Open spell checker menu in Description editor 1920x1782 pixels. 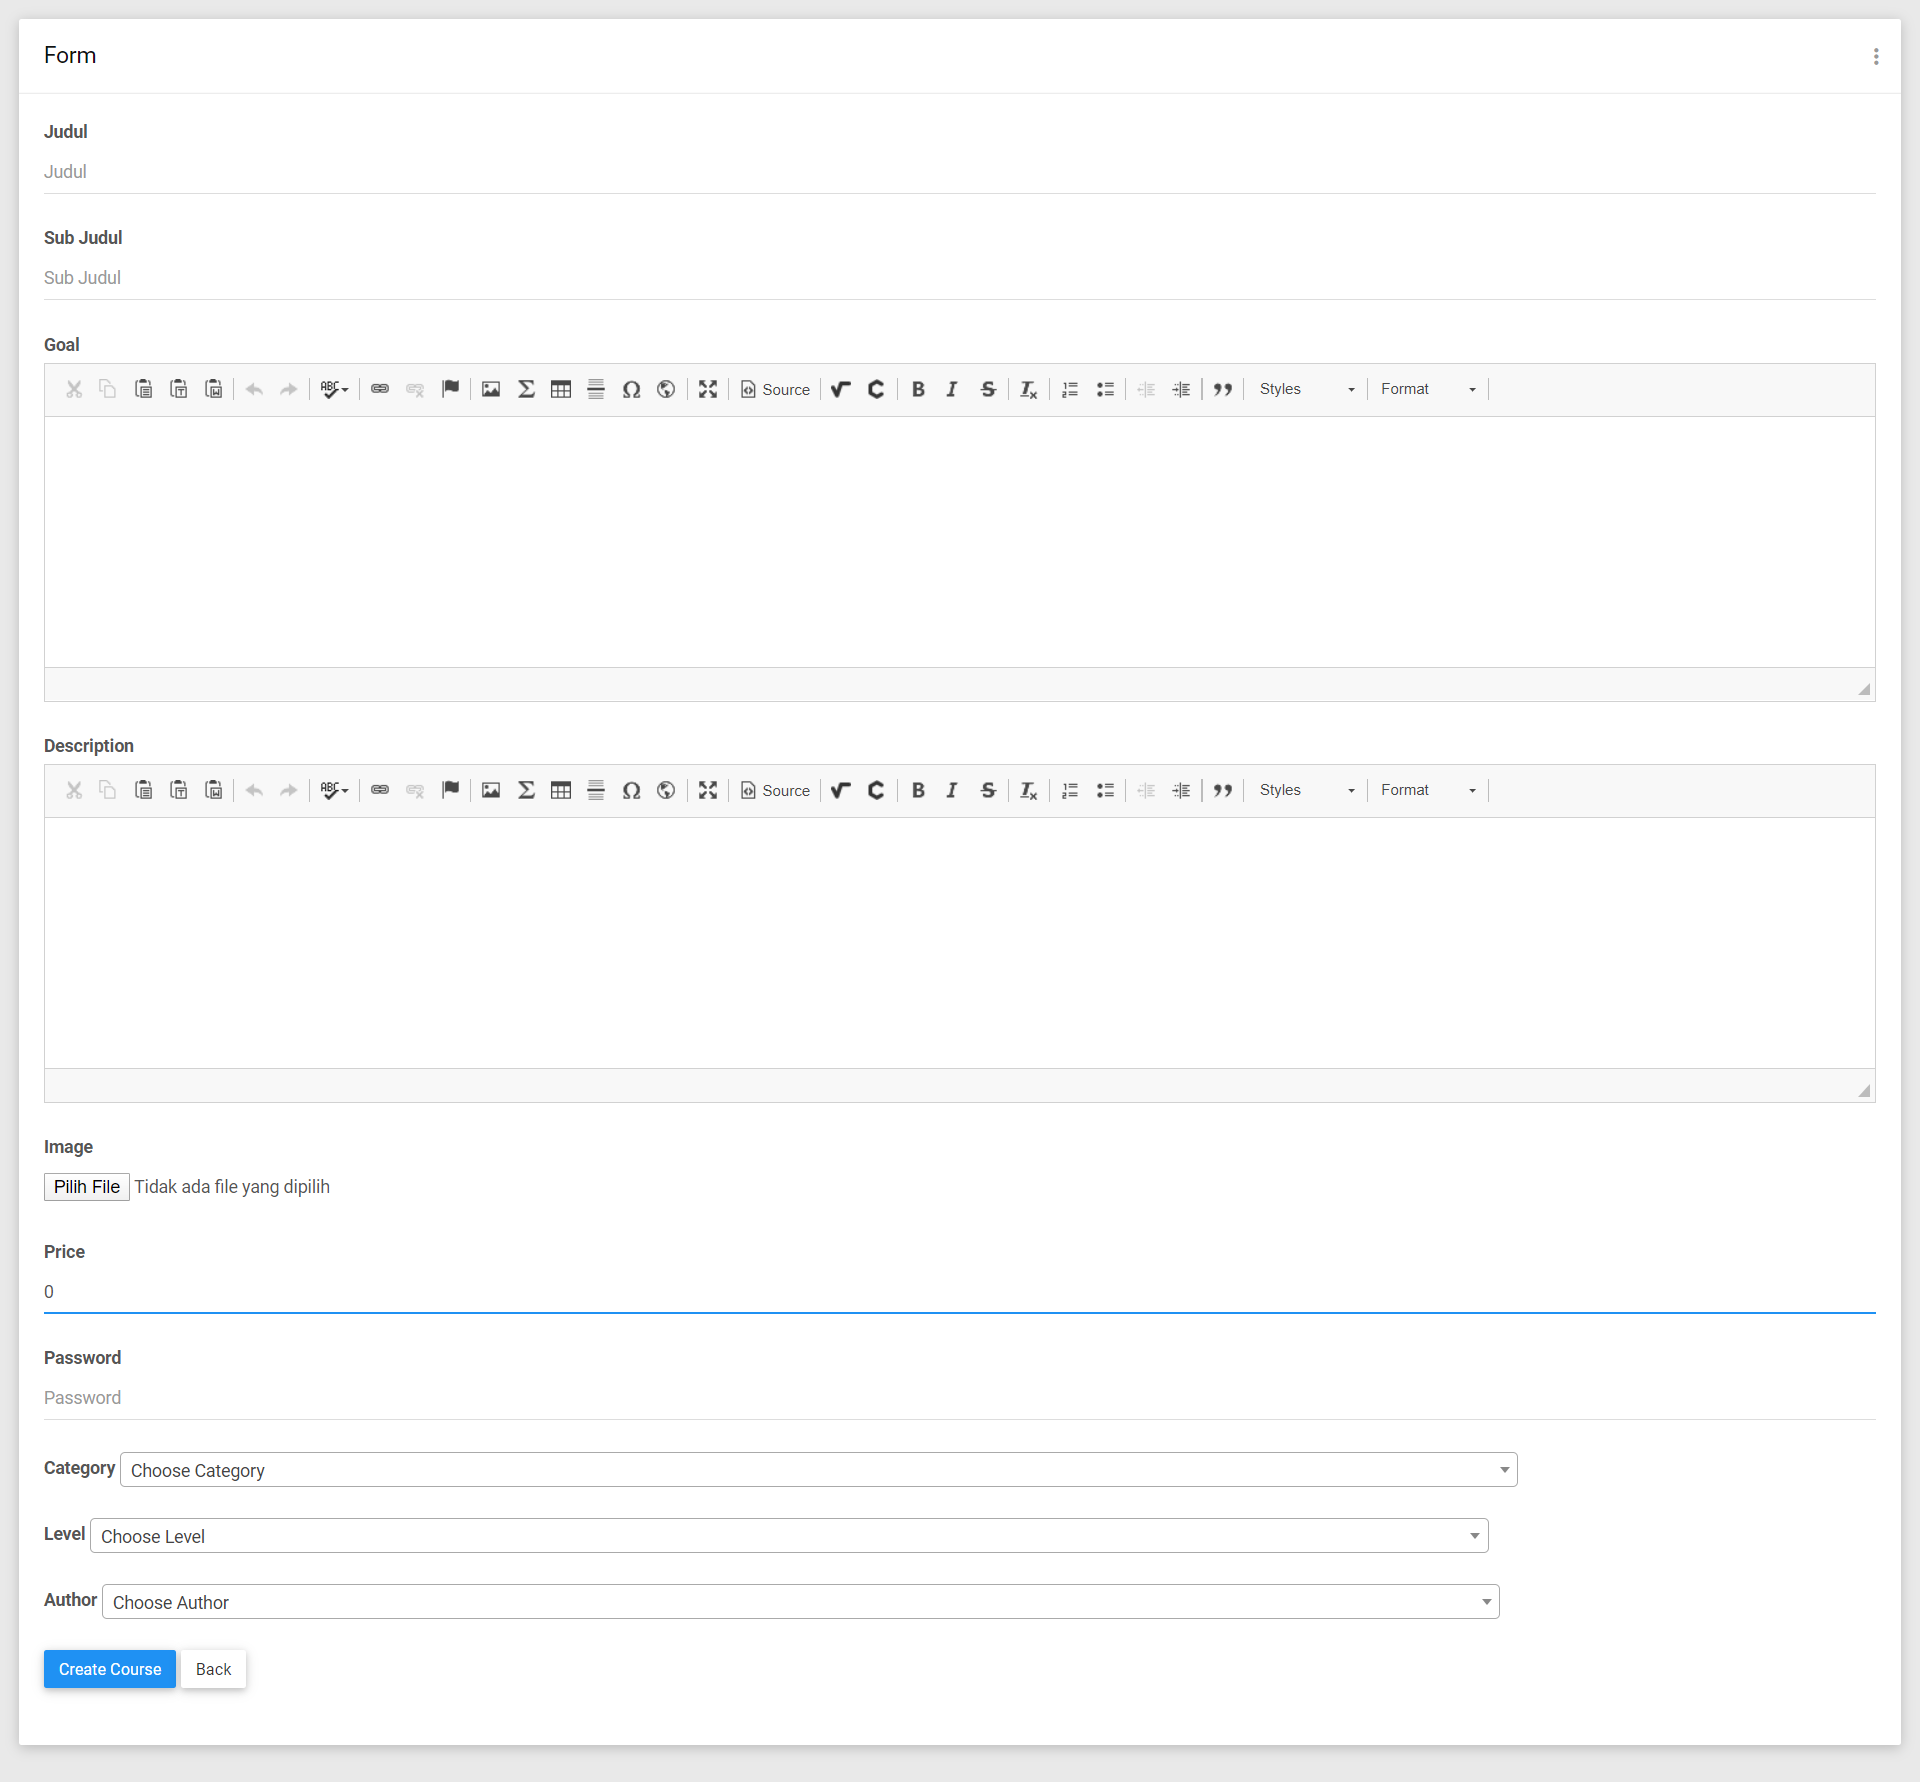coord(334,790)
